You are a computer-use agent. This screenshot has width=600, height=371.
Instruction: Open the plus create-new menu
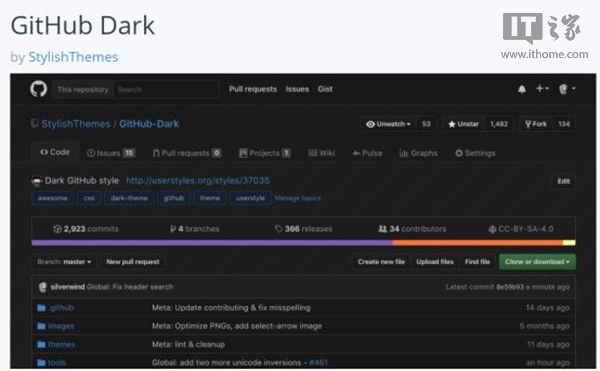pos(542,88)
